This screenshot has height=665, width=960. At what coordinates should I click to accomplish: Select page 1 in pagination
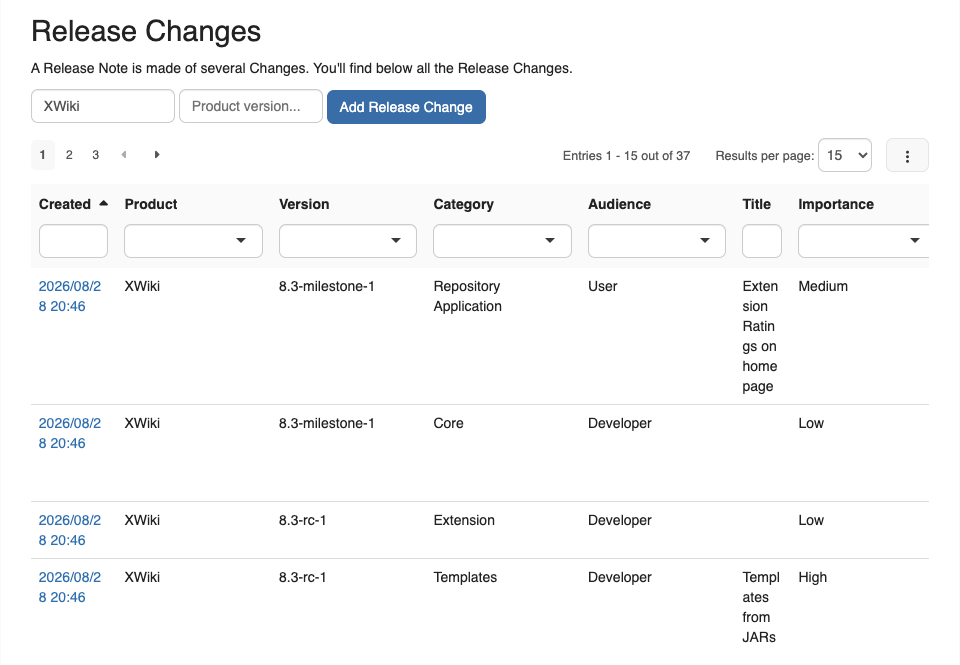42,155
